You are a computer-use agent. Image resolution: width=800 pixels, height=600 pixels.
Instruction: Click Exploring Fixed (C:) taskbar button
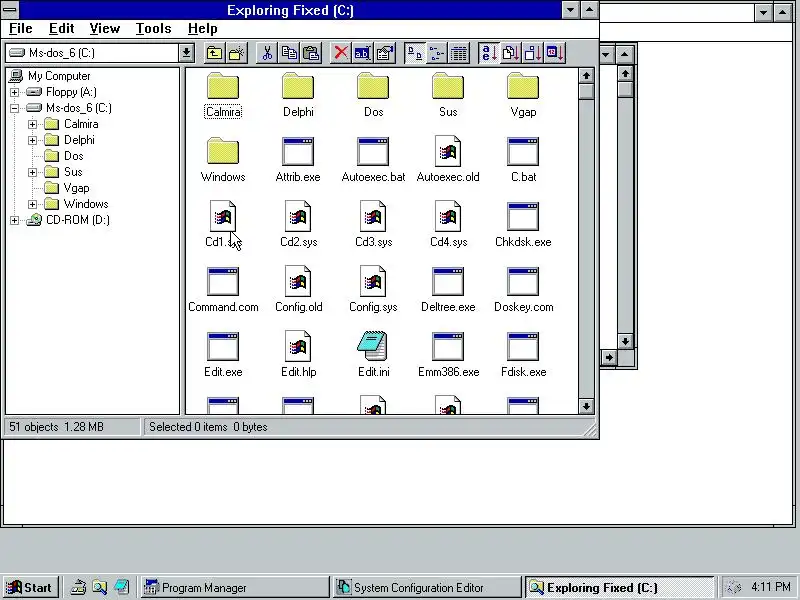click(619, 588)
